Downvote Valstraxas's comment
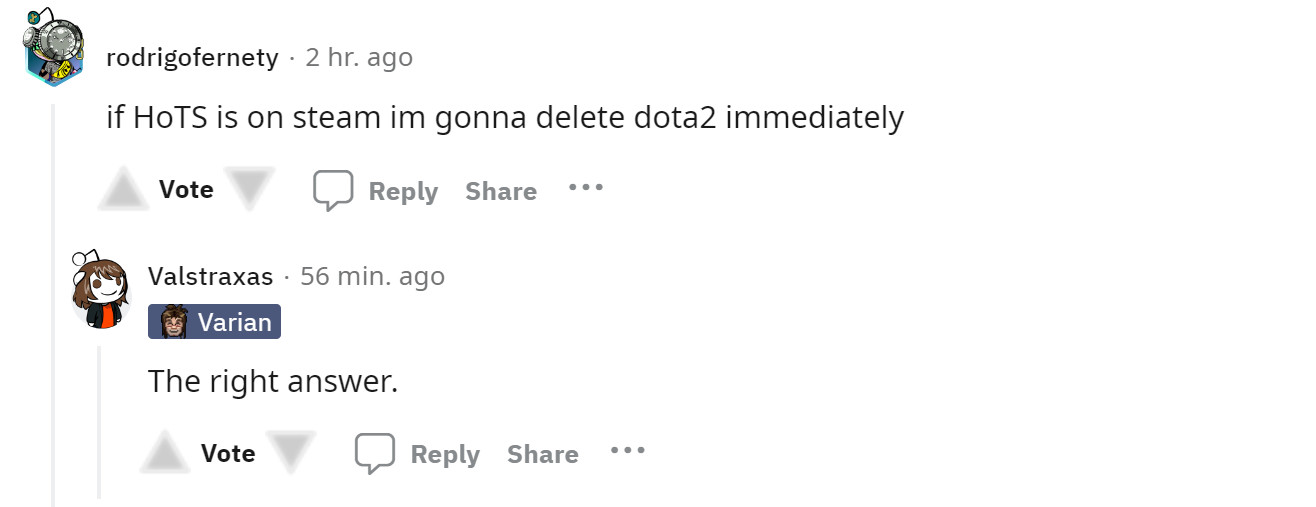This screenshot has height=507, width=1316. click(x=291, y=453)
